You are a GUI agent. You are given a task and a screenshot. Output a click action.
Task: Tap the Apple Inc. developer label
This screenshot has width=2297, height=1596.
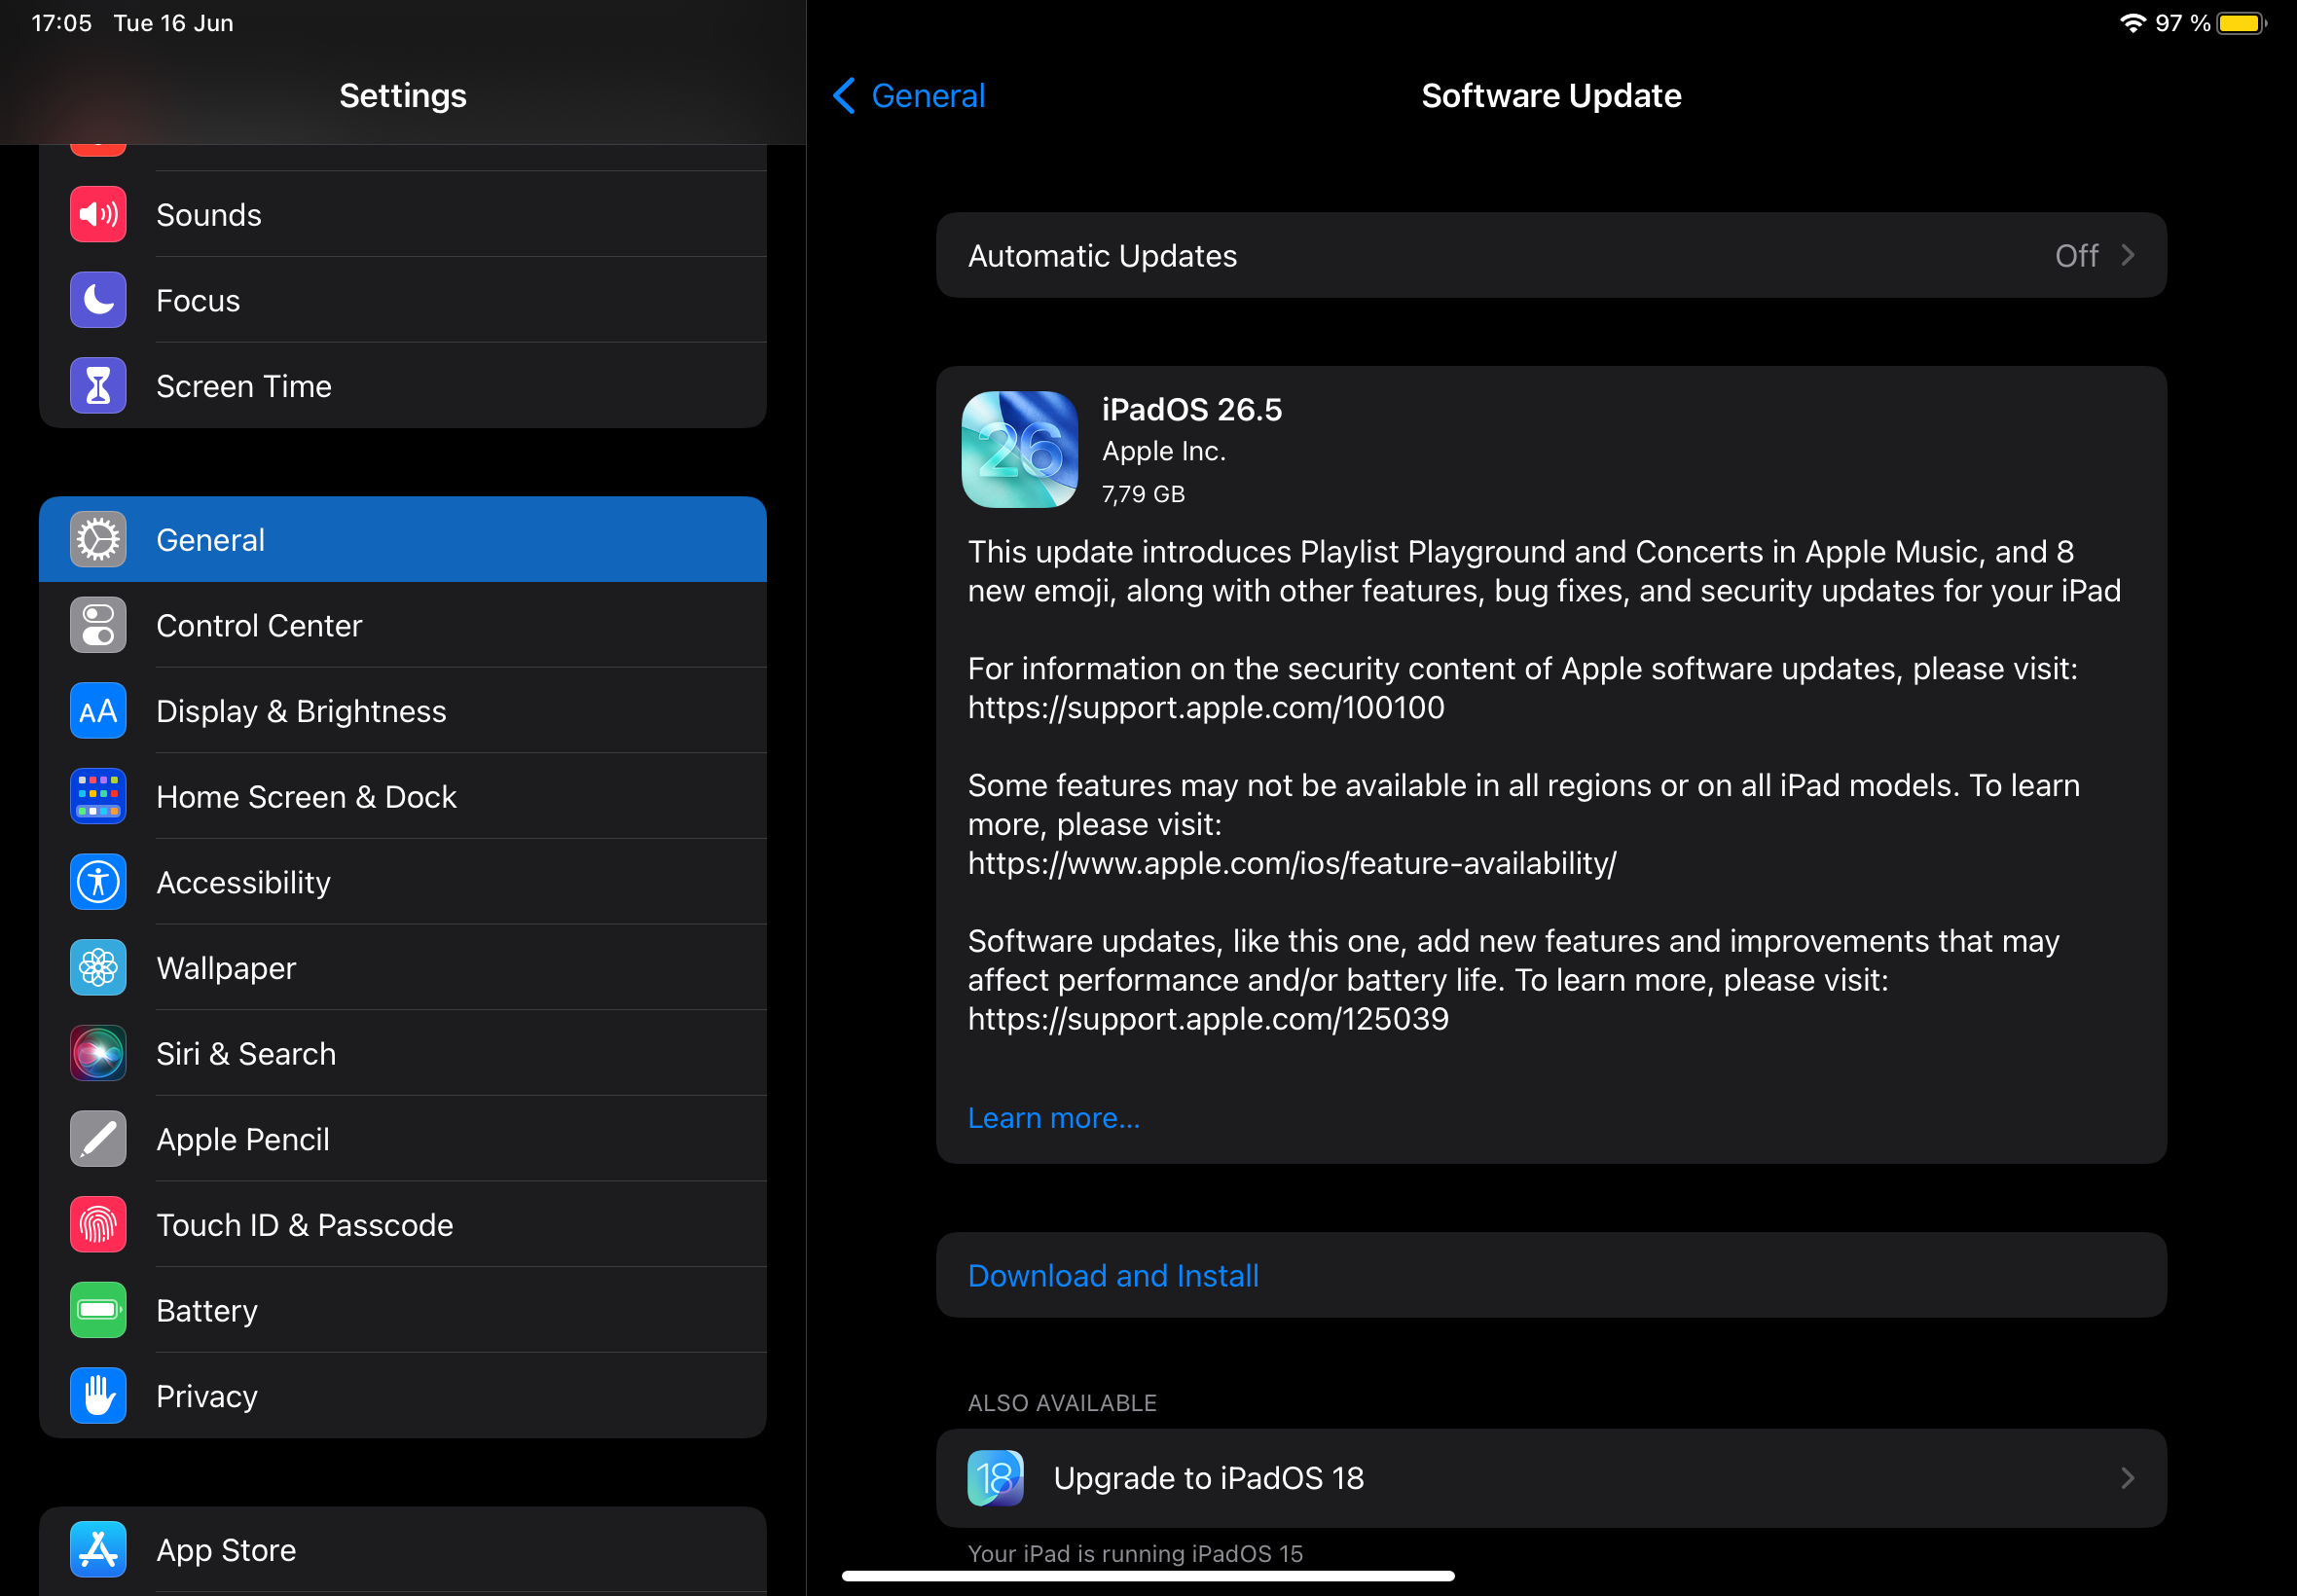click(x=1164, y=452)
